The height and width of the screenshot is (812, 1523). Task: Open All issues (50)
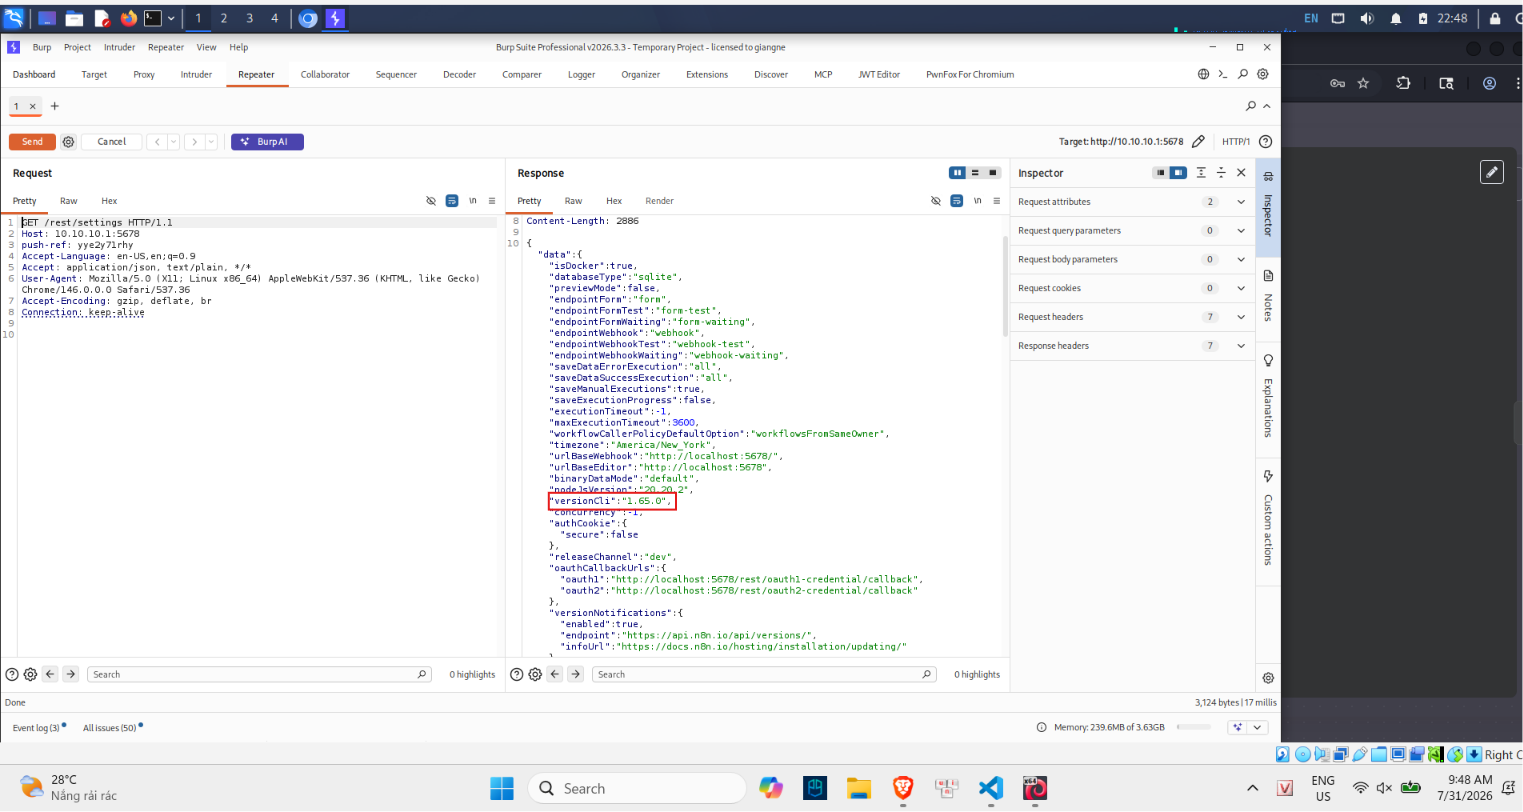pyautogui.click(x=112, y=728)
